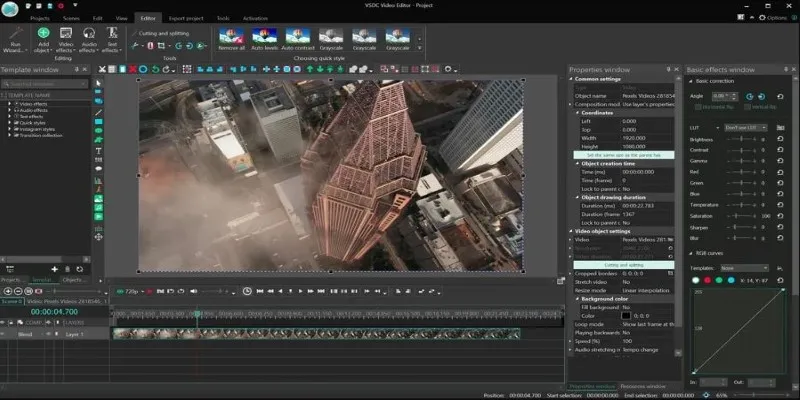Expand the Transition collection tree item
800x400 pixels.
(9, 136)
